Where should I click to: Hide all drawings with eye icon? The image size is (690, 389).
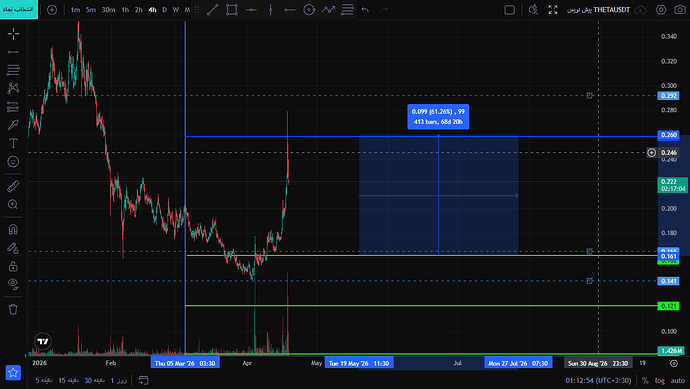(x=13, y=284)
